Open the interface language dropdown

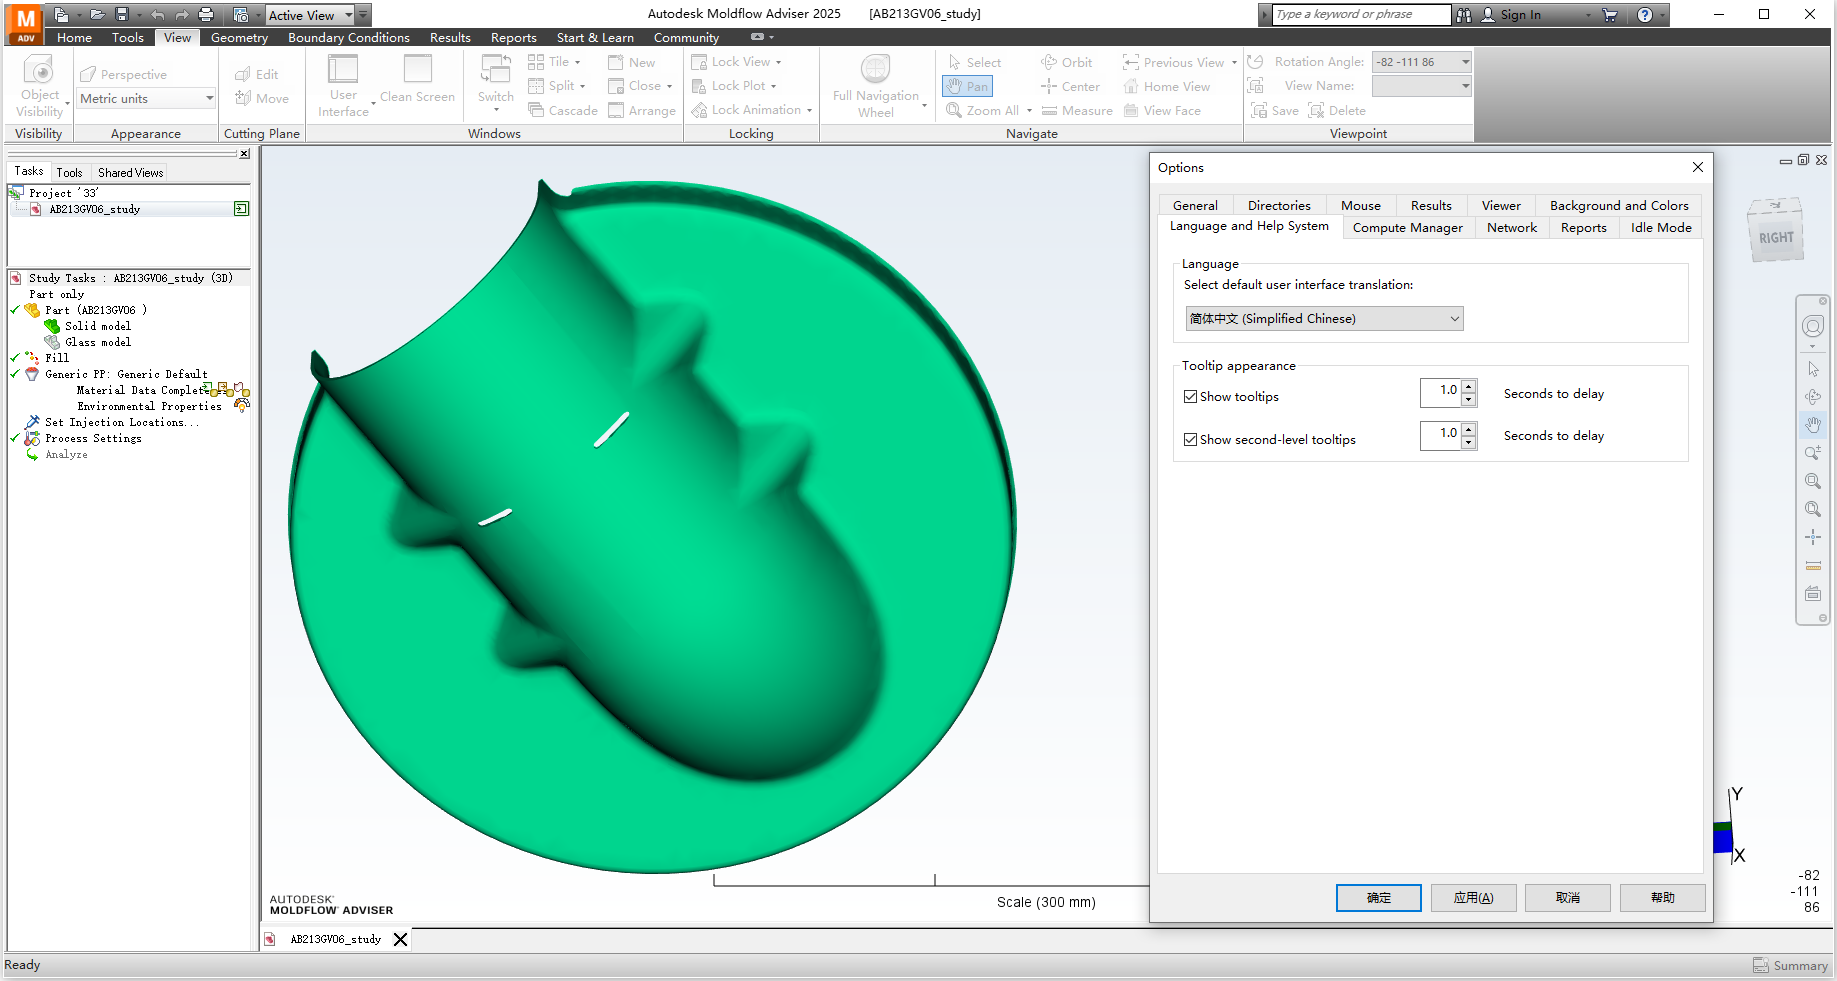click(1324, 319)
